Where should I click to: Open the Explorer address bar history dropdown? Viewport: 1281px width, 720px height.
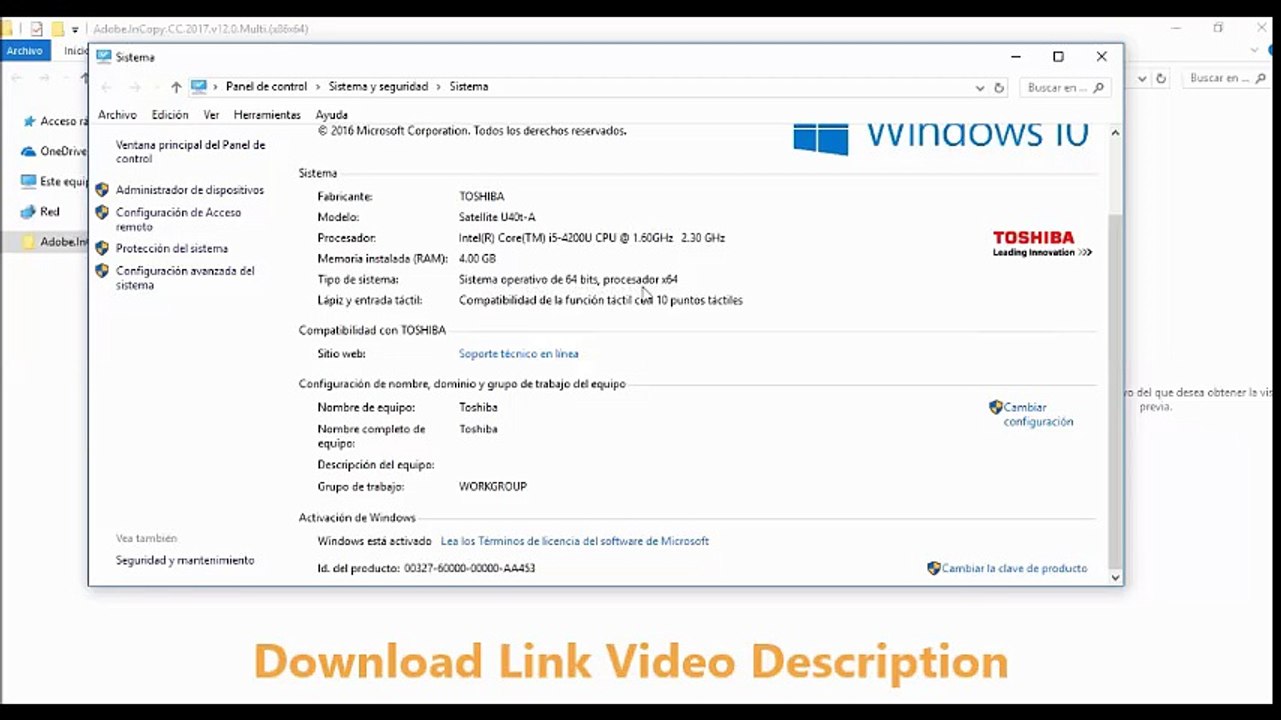pos(1143,78)
